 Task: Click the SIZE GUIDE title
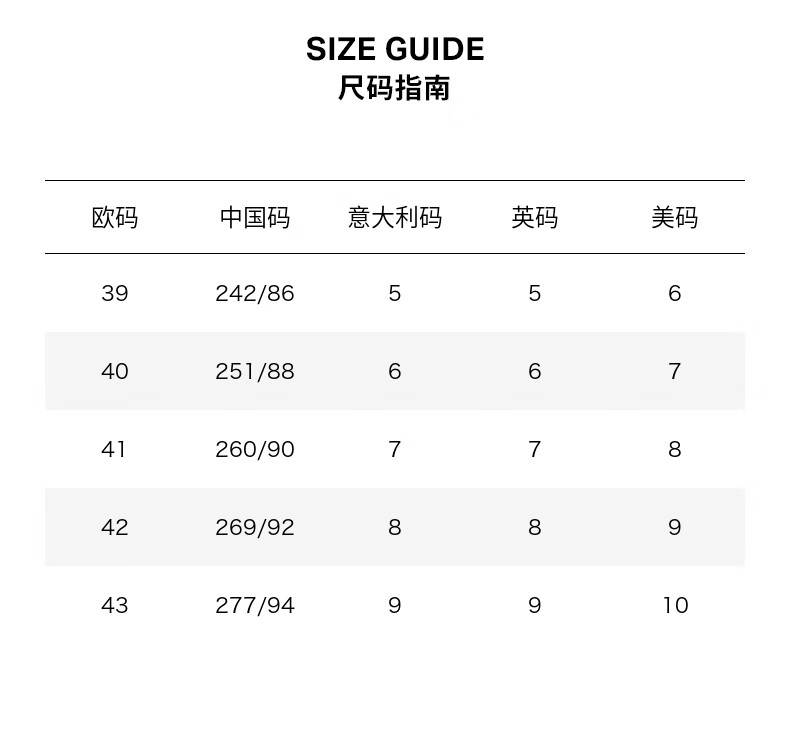pos(395,49)
